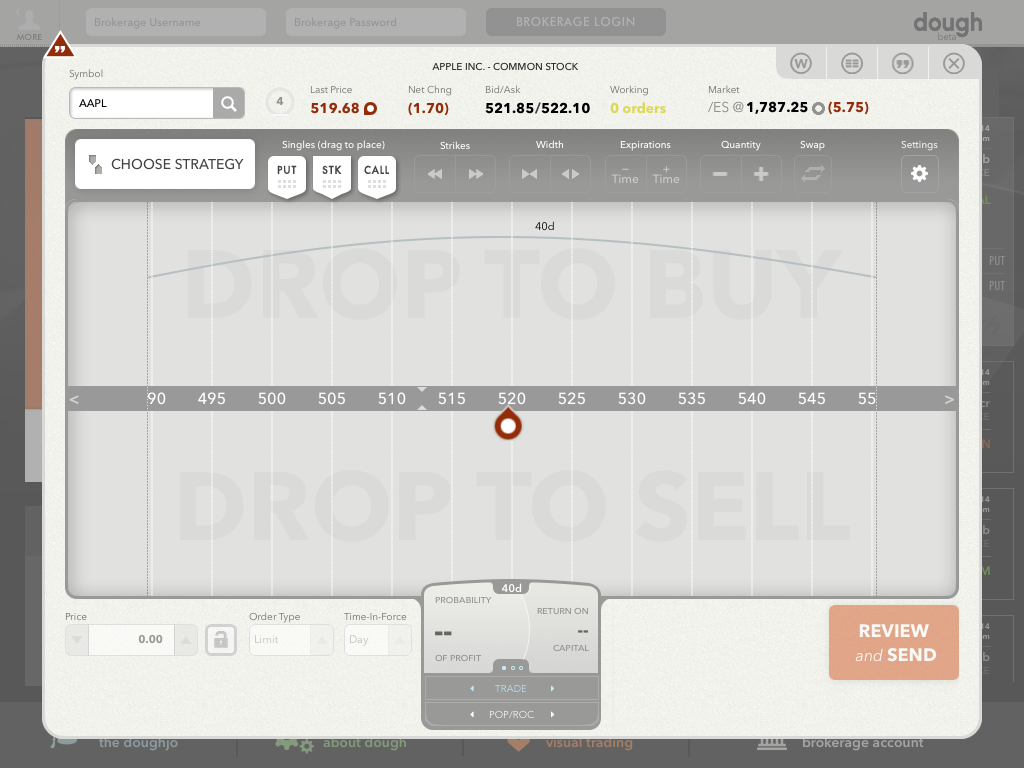
Task: Open the quotes speech-mark icon
Action: [903, 63]
